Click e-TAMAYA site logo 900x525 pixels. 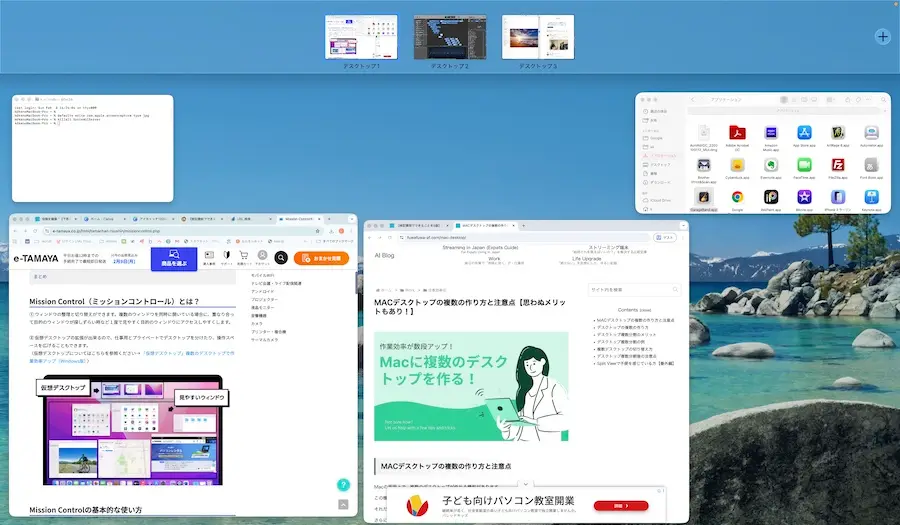36,259
